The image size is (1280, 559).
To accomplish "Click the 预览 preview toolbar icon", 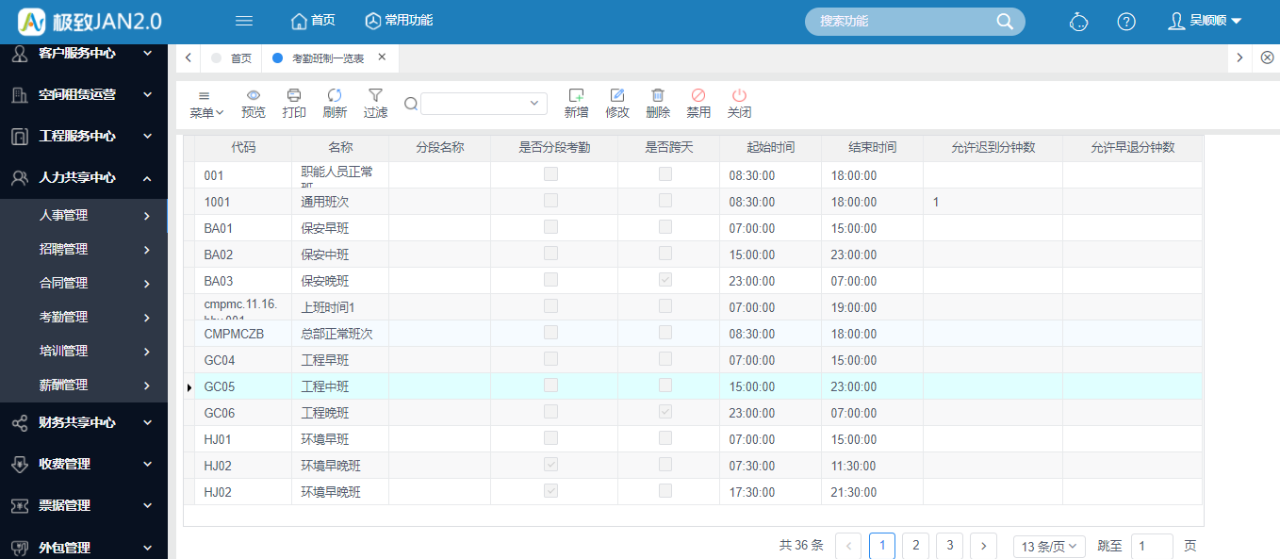I will [x=254, y=104].
